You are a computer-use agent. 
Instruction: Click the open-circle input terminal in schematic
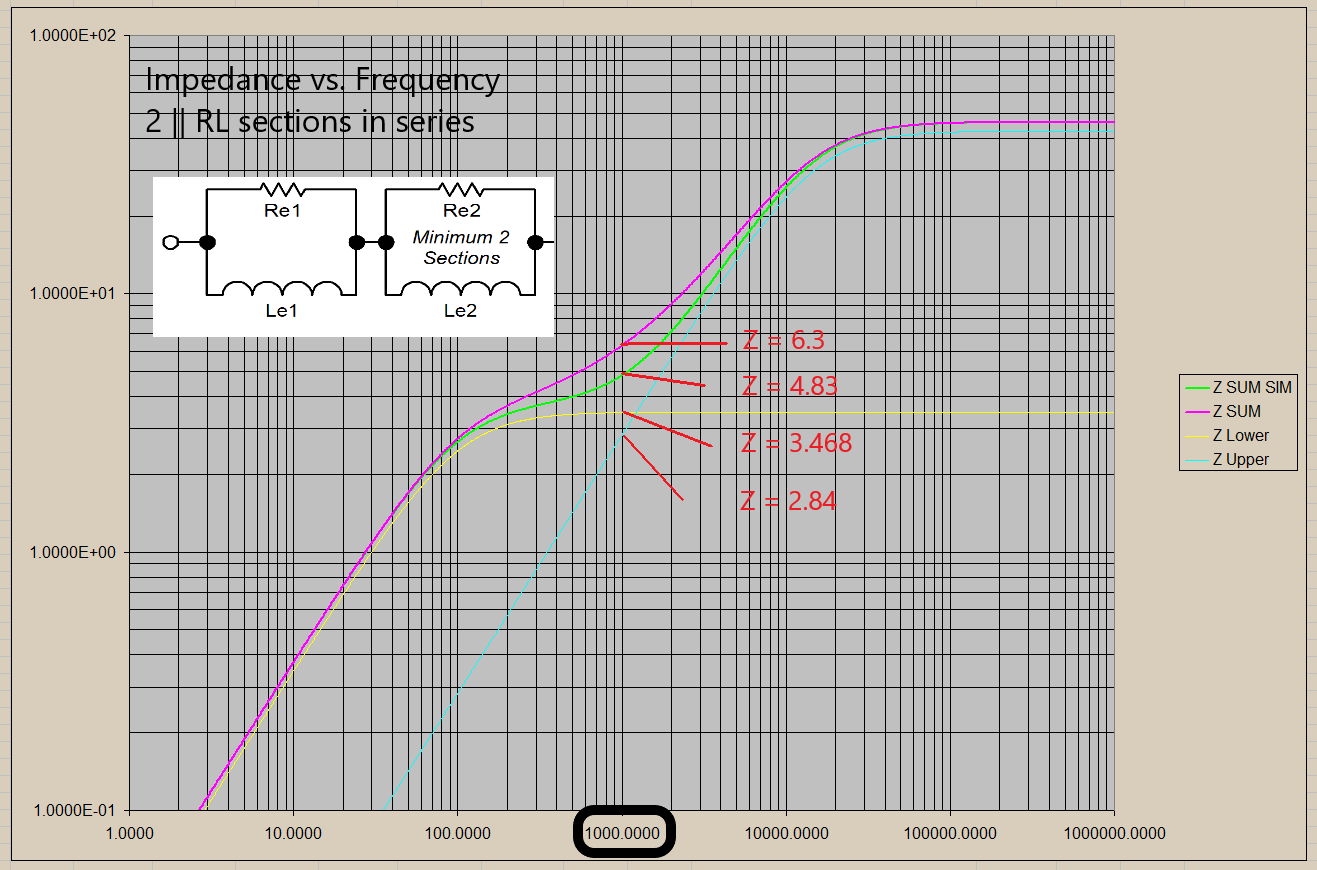171,242
